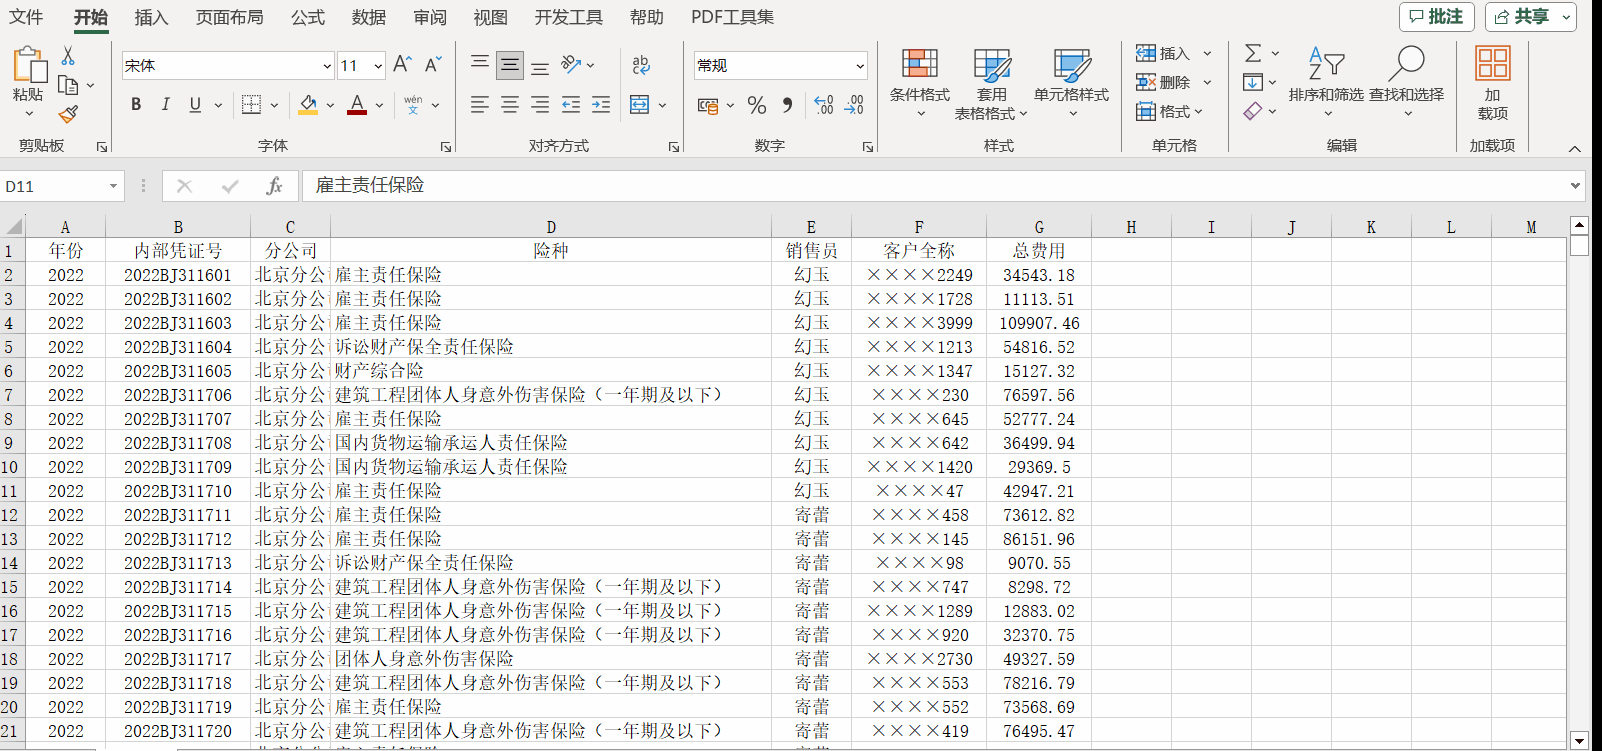Click the Percent Style icon
The height and width of the screenshot is (751, 1602).
[x=757, y=105]
